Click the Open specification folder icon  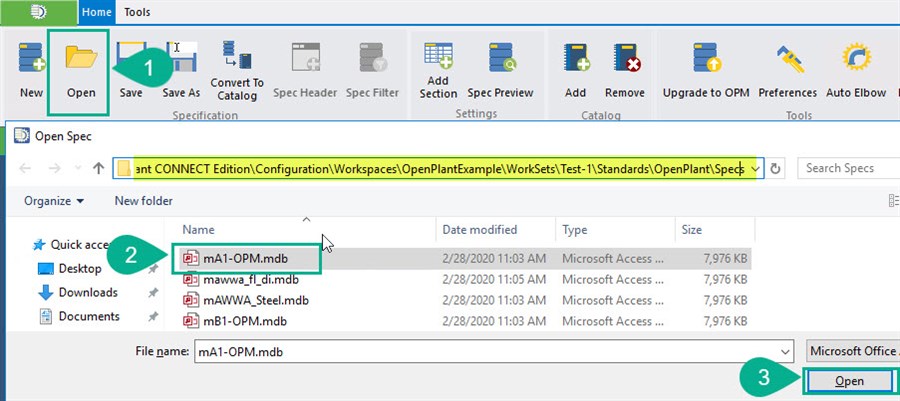click(x=81, y=57)
